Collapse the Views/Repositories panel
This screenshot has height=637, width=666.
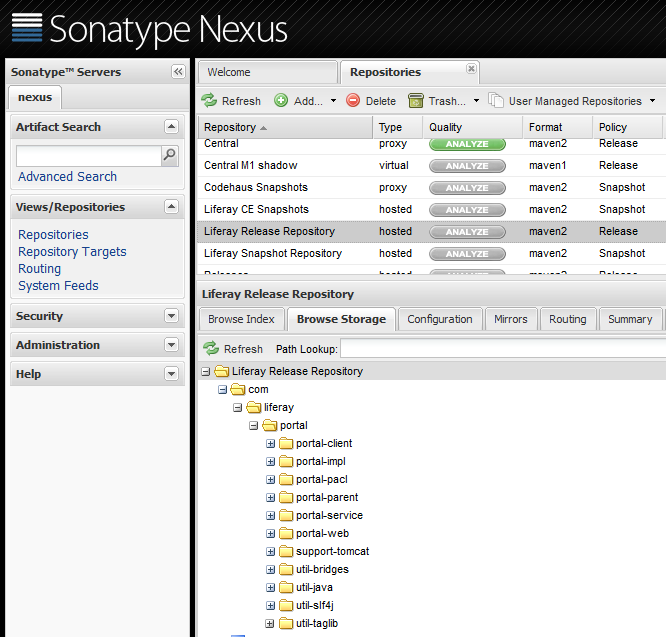pyautogui.click(x=171, y=207)
